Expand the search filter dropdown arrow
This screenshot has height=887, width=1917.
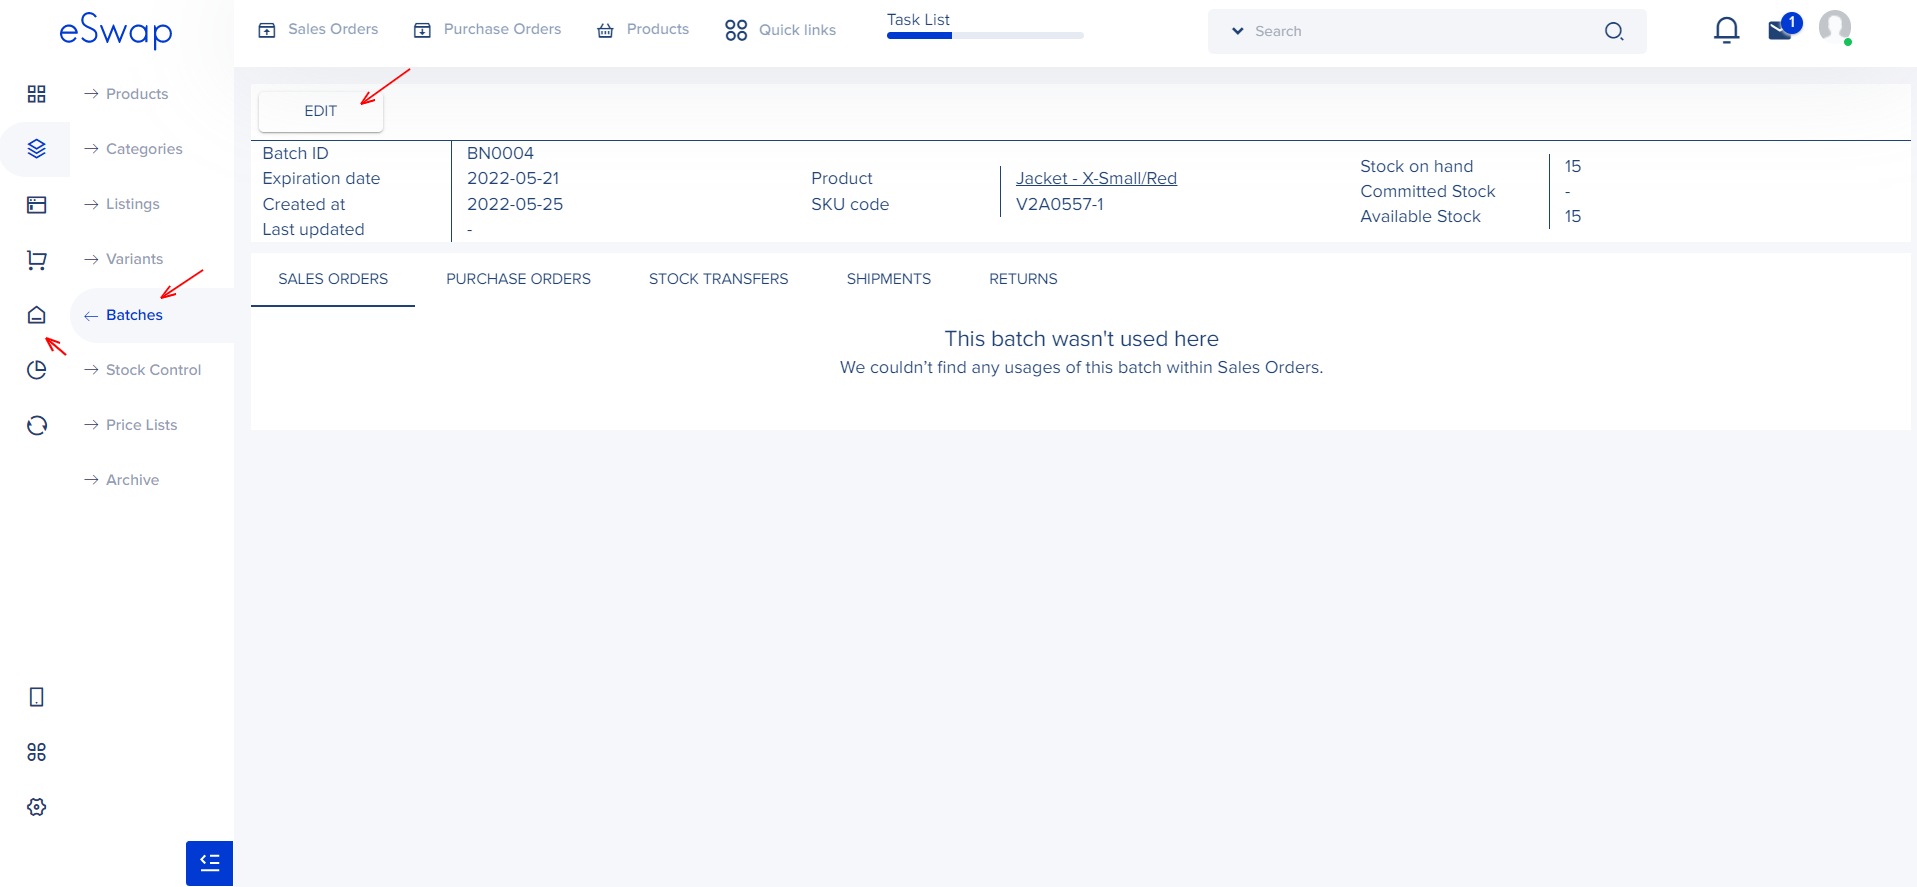click(x=1237, y=31)
